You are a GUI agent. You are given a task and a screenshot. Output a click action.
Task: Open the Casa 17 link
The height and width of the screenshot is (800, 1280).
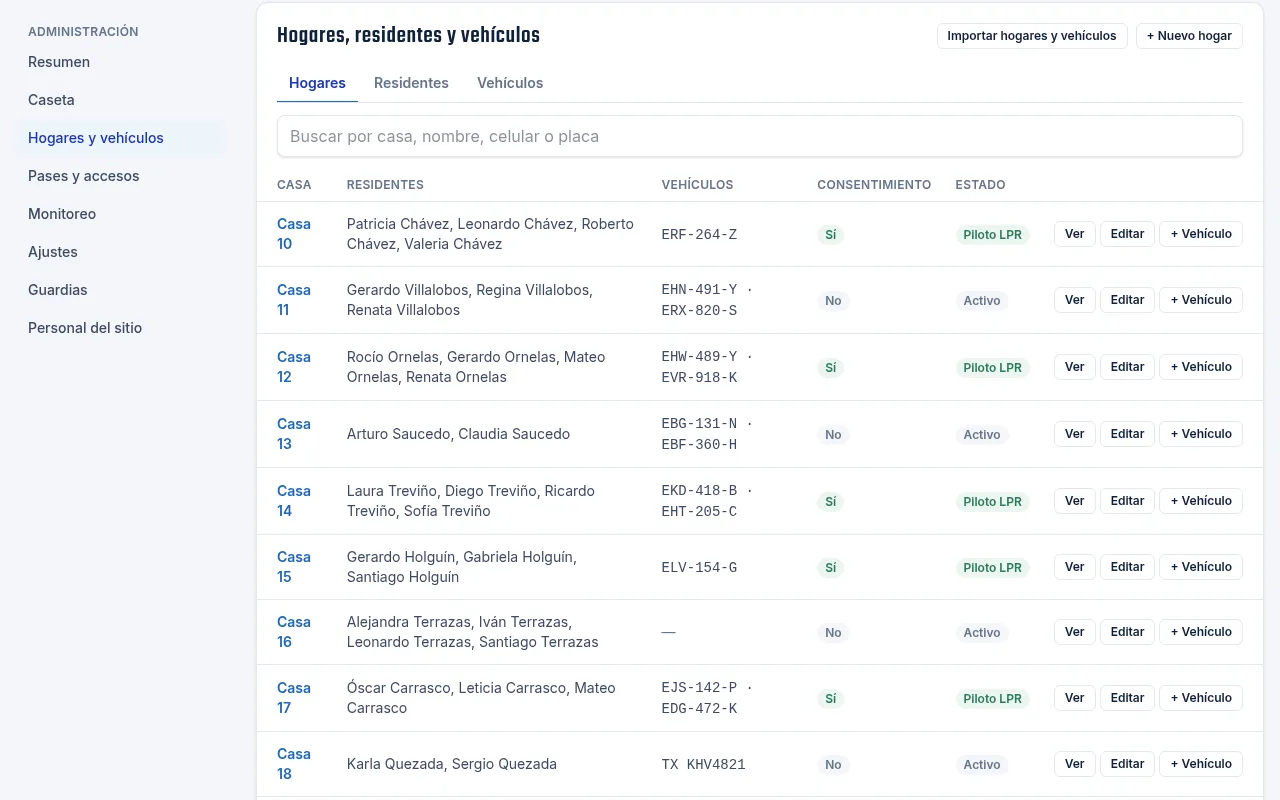[x=294, y=698]
